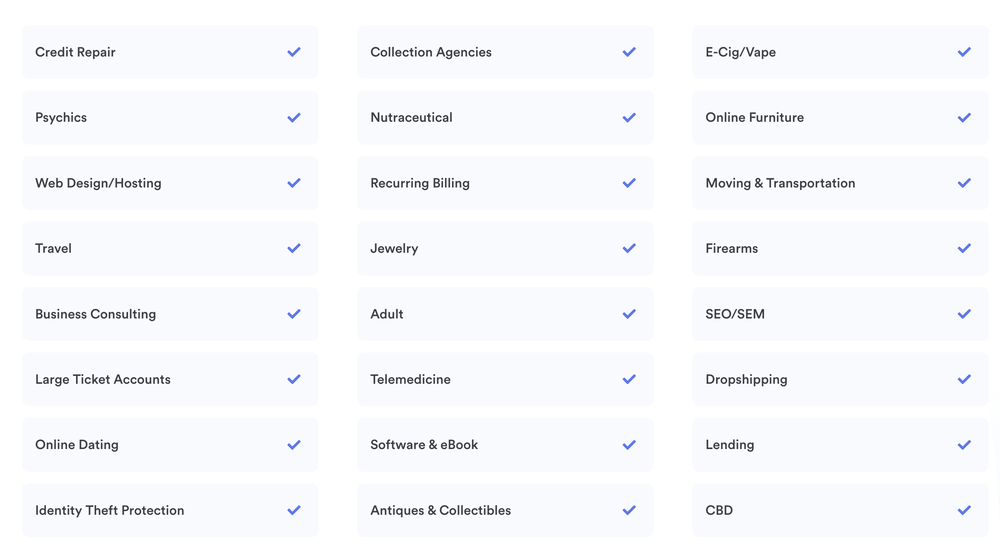Click the checkmark next to Dropshipping
1000x551 pixels.
(964, 380)
